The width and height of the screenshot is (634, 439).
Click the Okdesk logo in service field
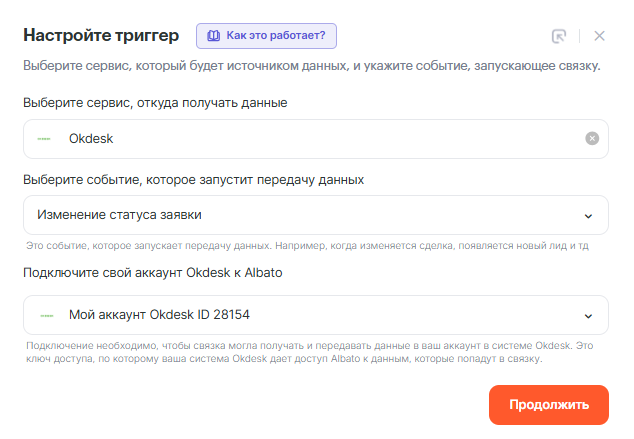(44, 139)
